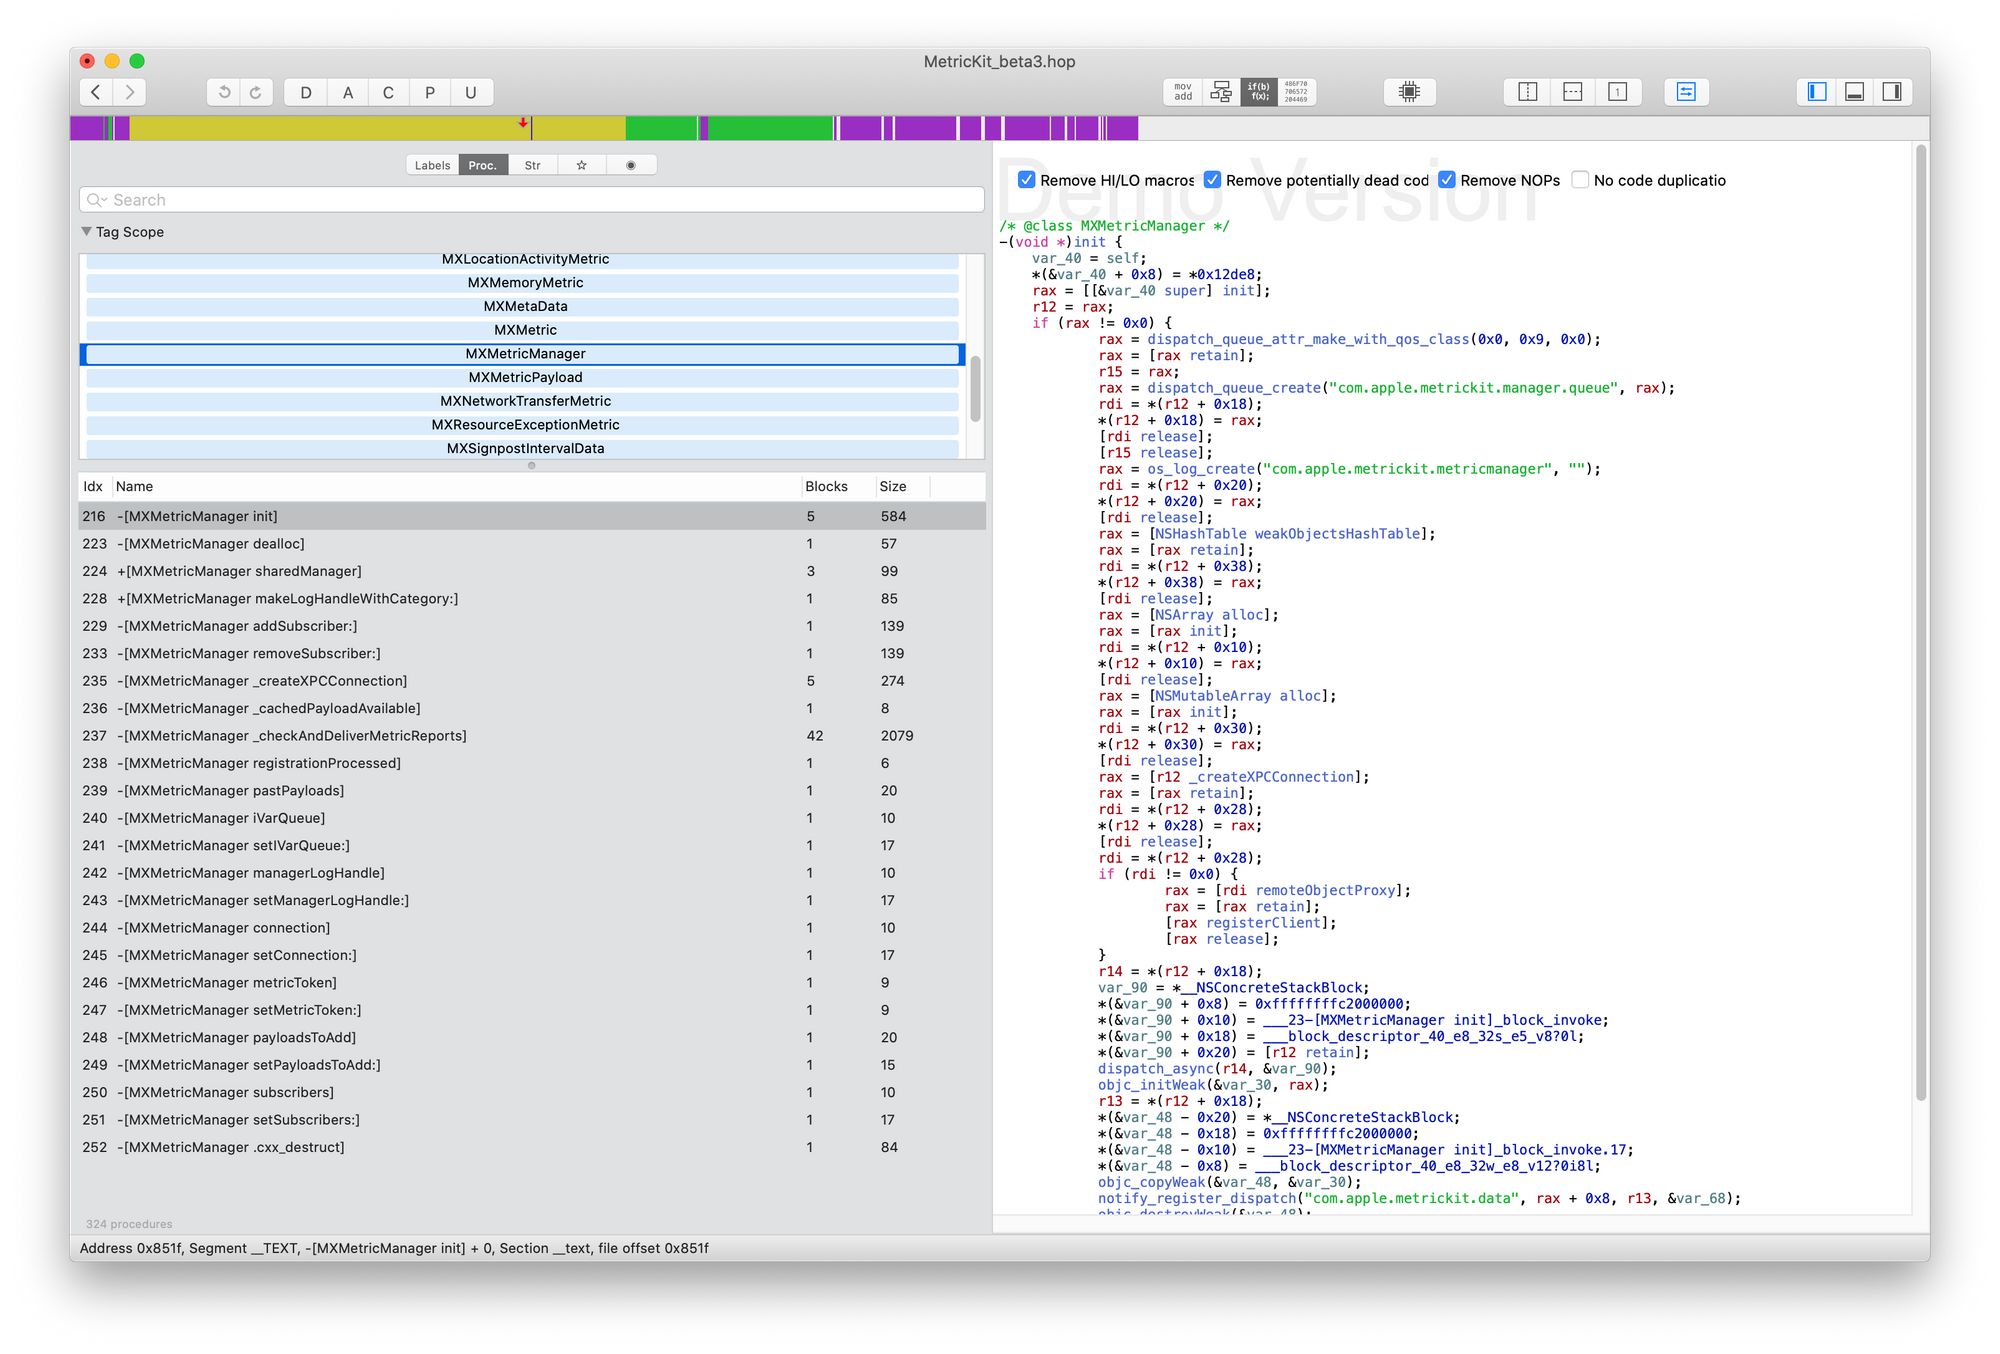2000x1354 pixels.
Task: Mark selection as code with C
Action: 388,92
